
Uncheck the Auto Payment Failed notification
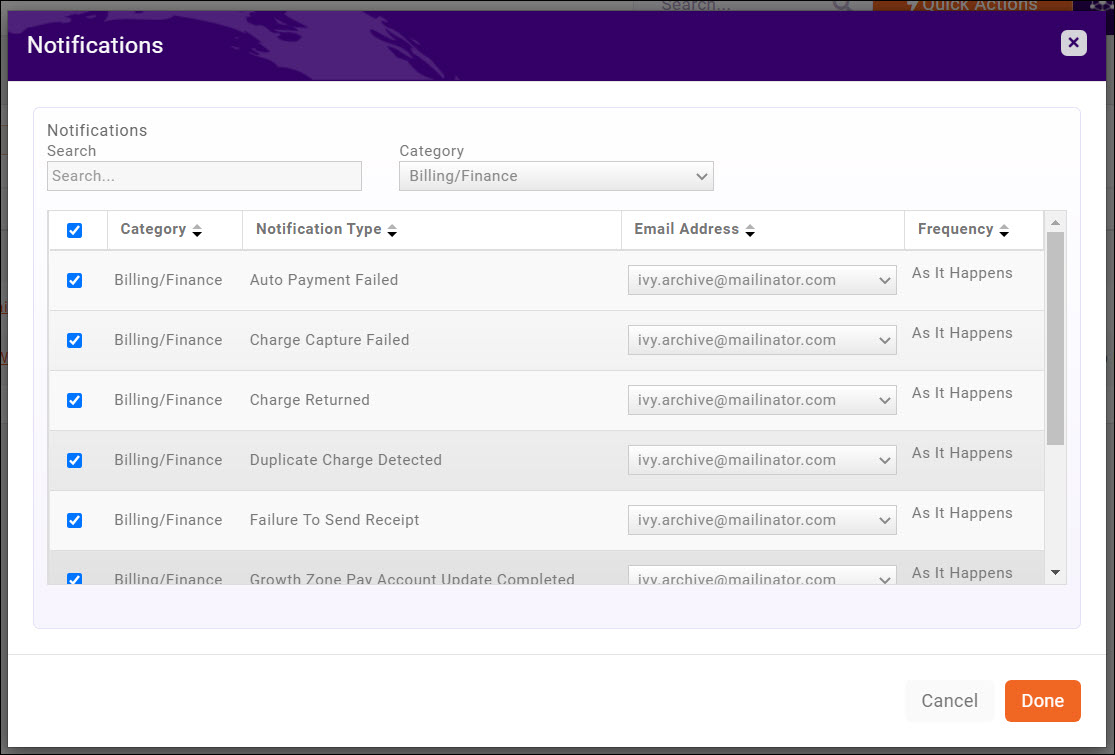(x=75, y=280)
